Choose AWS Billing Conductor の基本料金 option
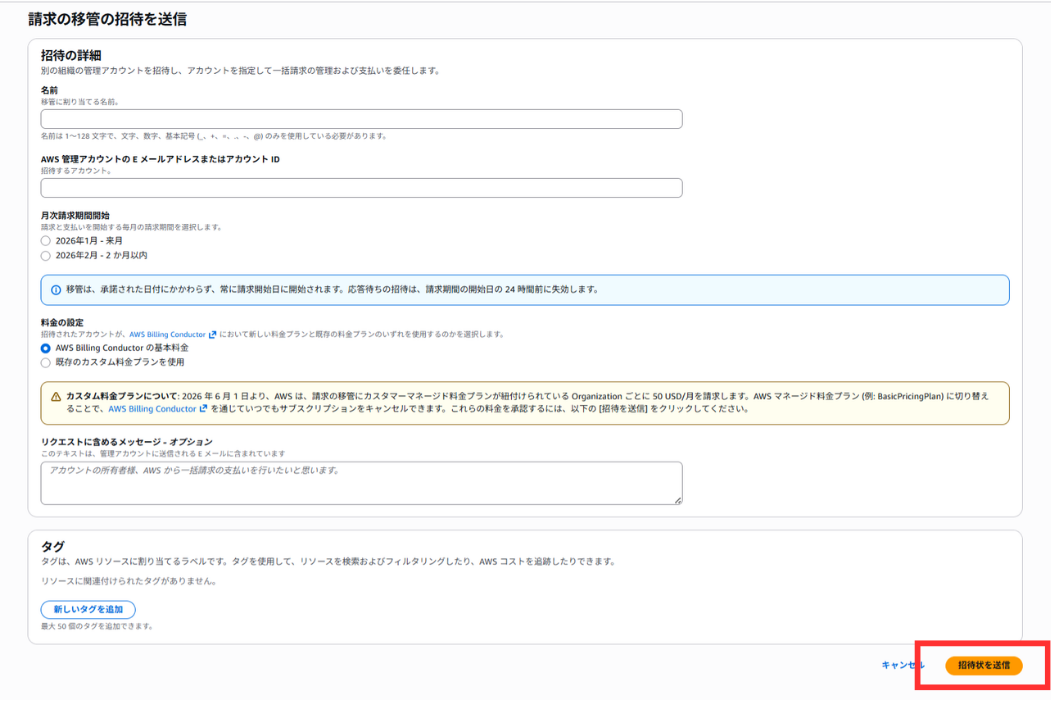This screenshot has width=1051, height=720. pos(46,348)
